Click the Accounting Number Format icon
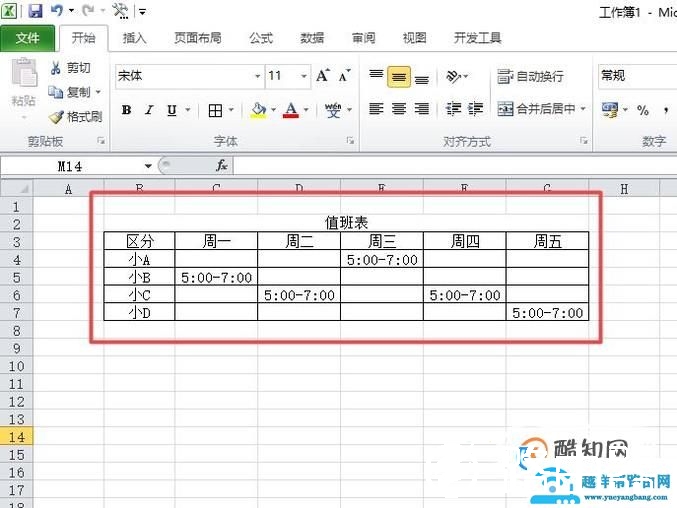Image resolution: width=677 pixels, height=508 pixels. pyautogui.click(x=610, y=110)
